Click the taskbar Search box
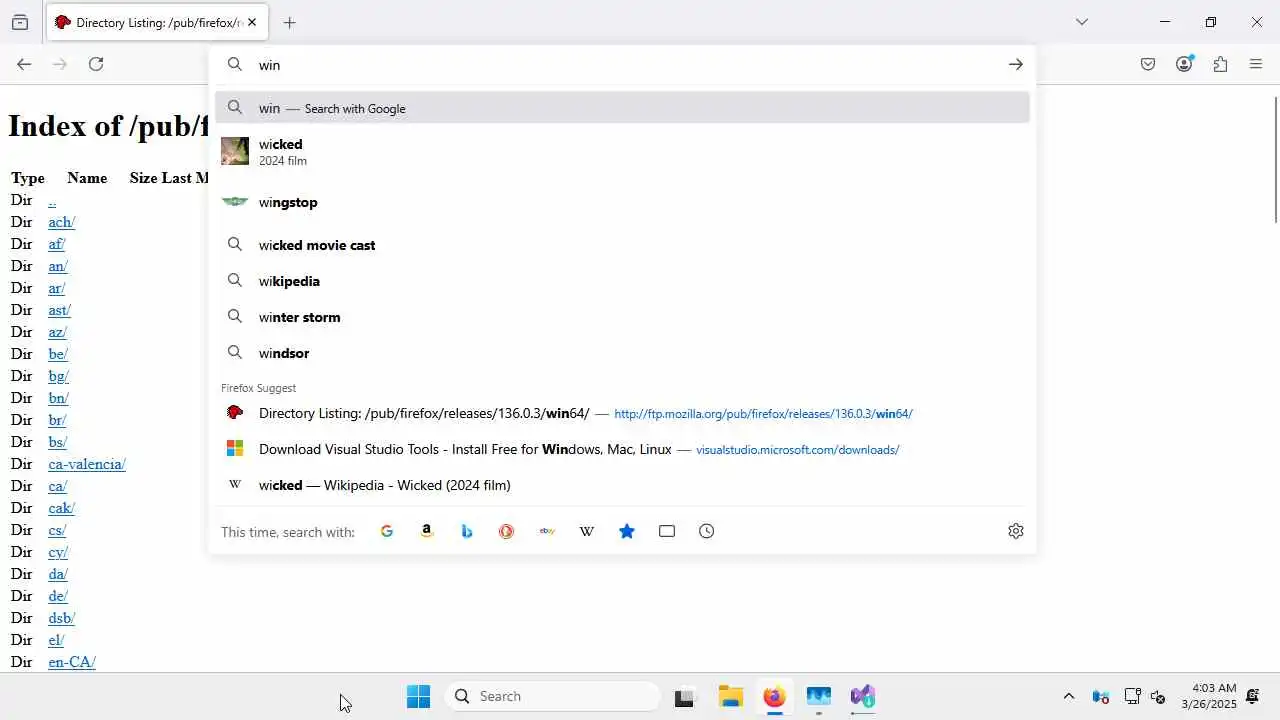Viewport: 1280px width, 720px height. coord(553,696)
